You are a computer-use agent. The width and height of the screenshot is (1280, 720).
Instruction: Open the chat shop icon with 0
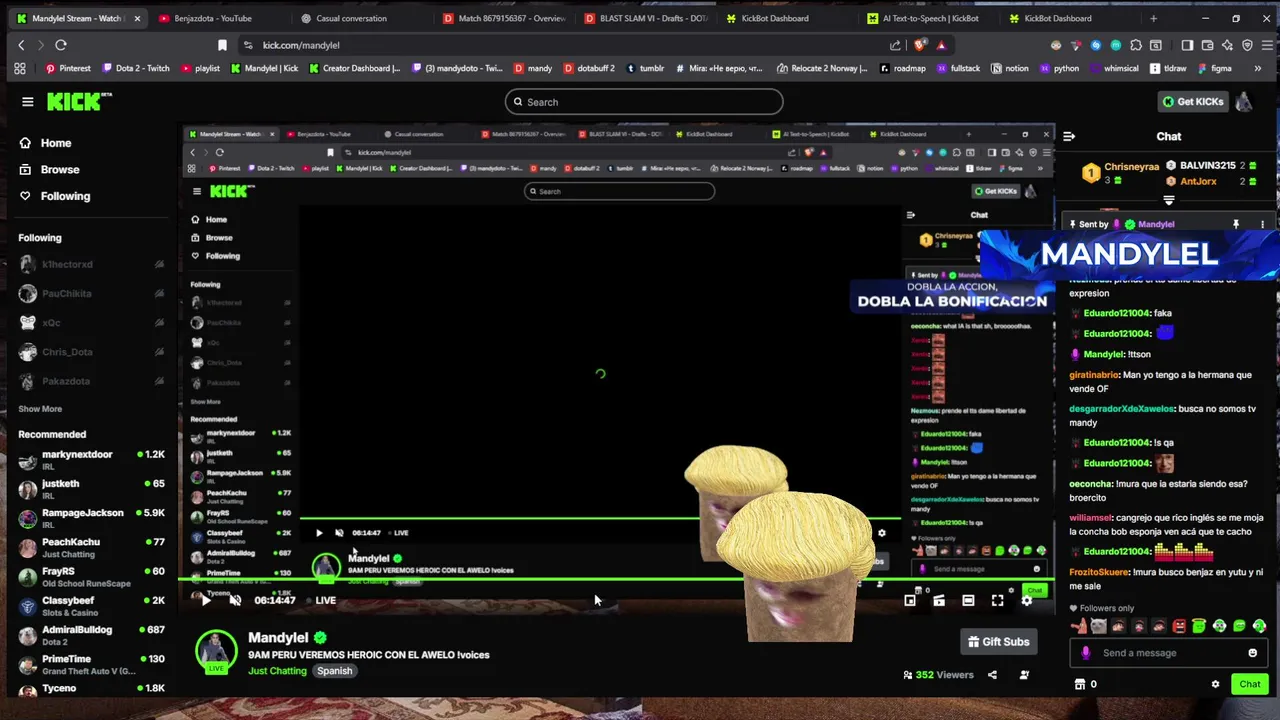pyautogui.click(x=1086, y=684)
